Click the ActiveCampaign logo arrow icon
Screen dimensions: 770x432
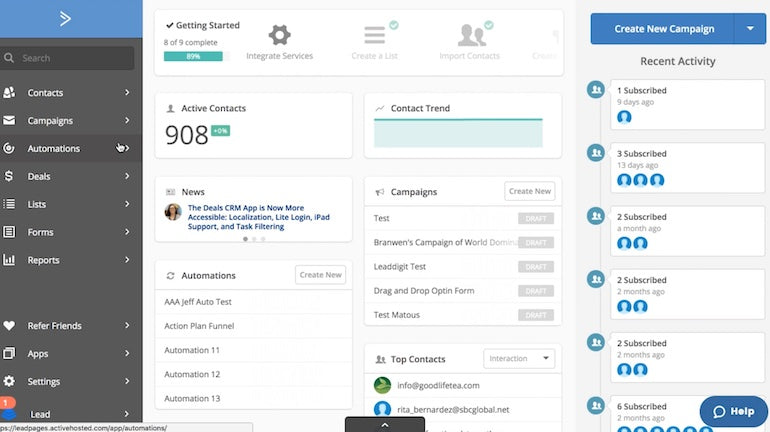[65, 19]
